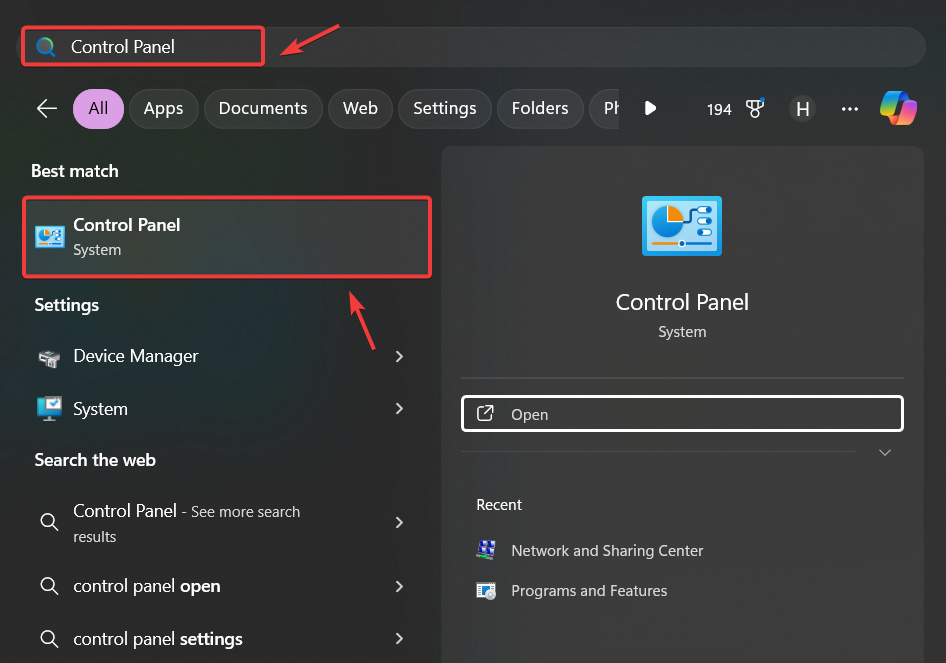Expand chevron for 'See more search results'
This screenshot has height=663, width=946.
(399, 522)
